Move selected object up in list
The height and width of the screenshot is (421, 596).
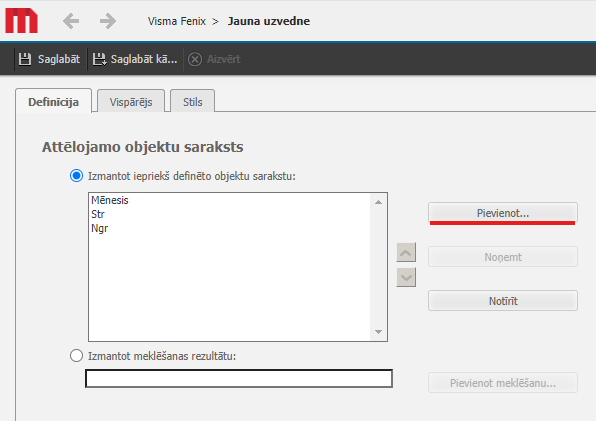[406, 252]
